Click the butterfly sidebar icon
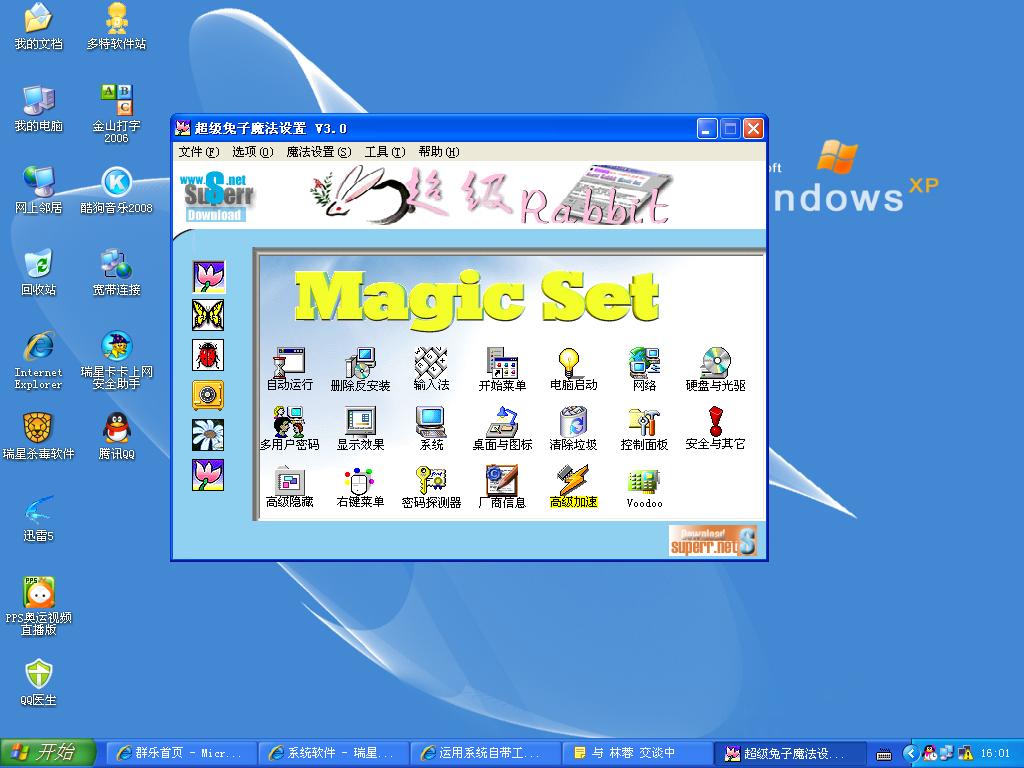 tap(208, 315)
